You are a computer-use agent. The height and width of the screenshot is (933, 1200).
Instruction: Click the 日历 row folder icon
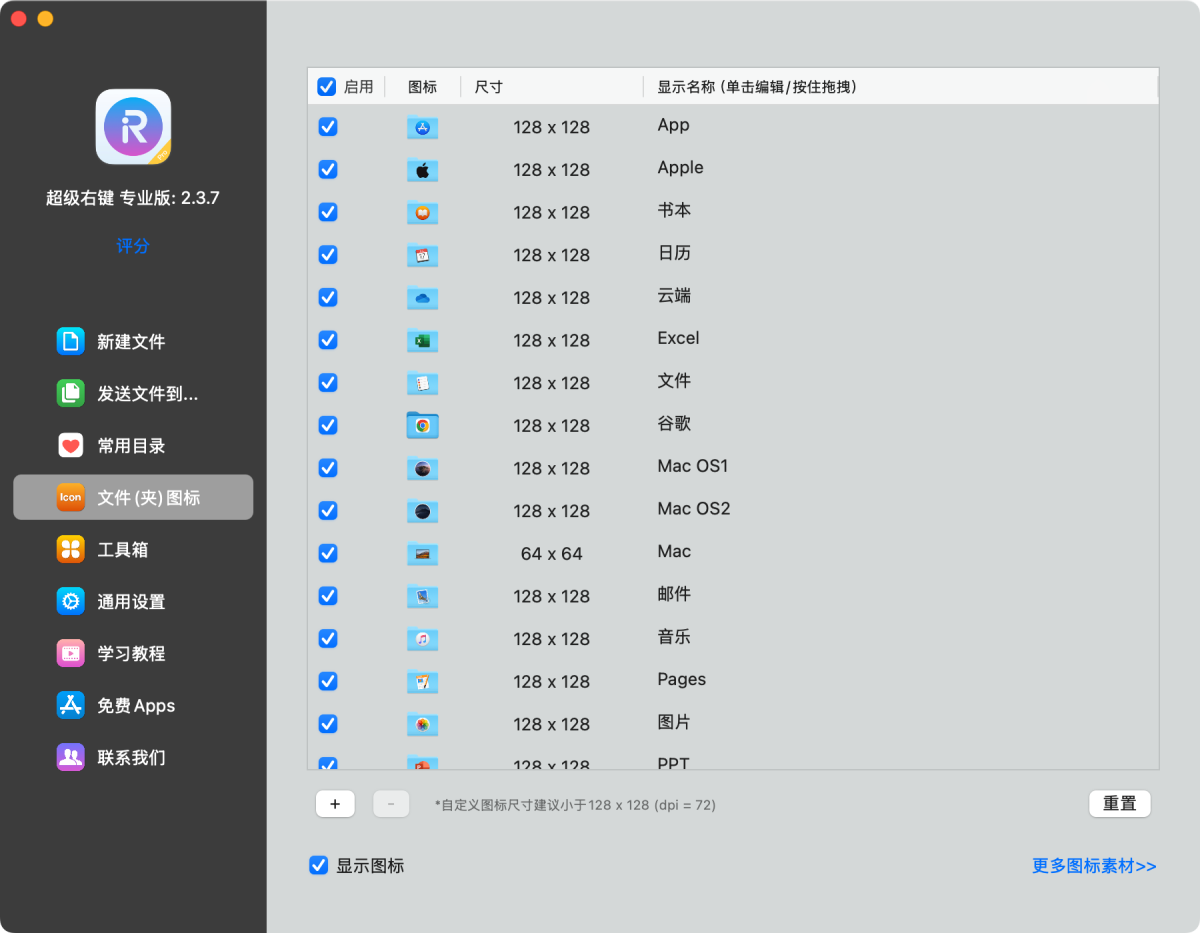point(423,255)
